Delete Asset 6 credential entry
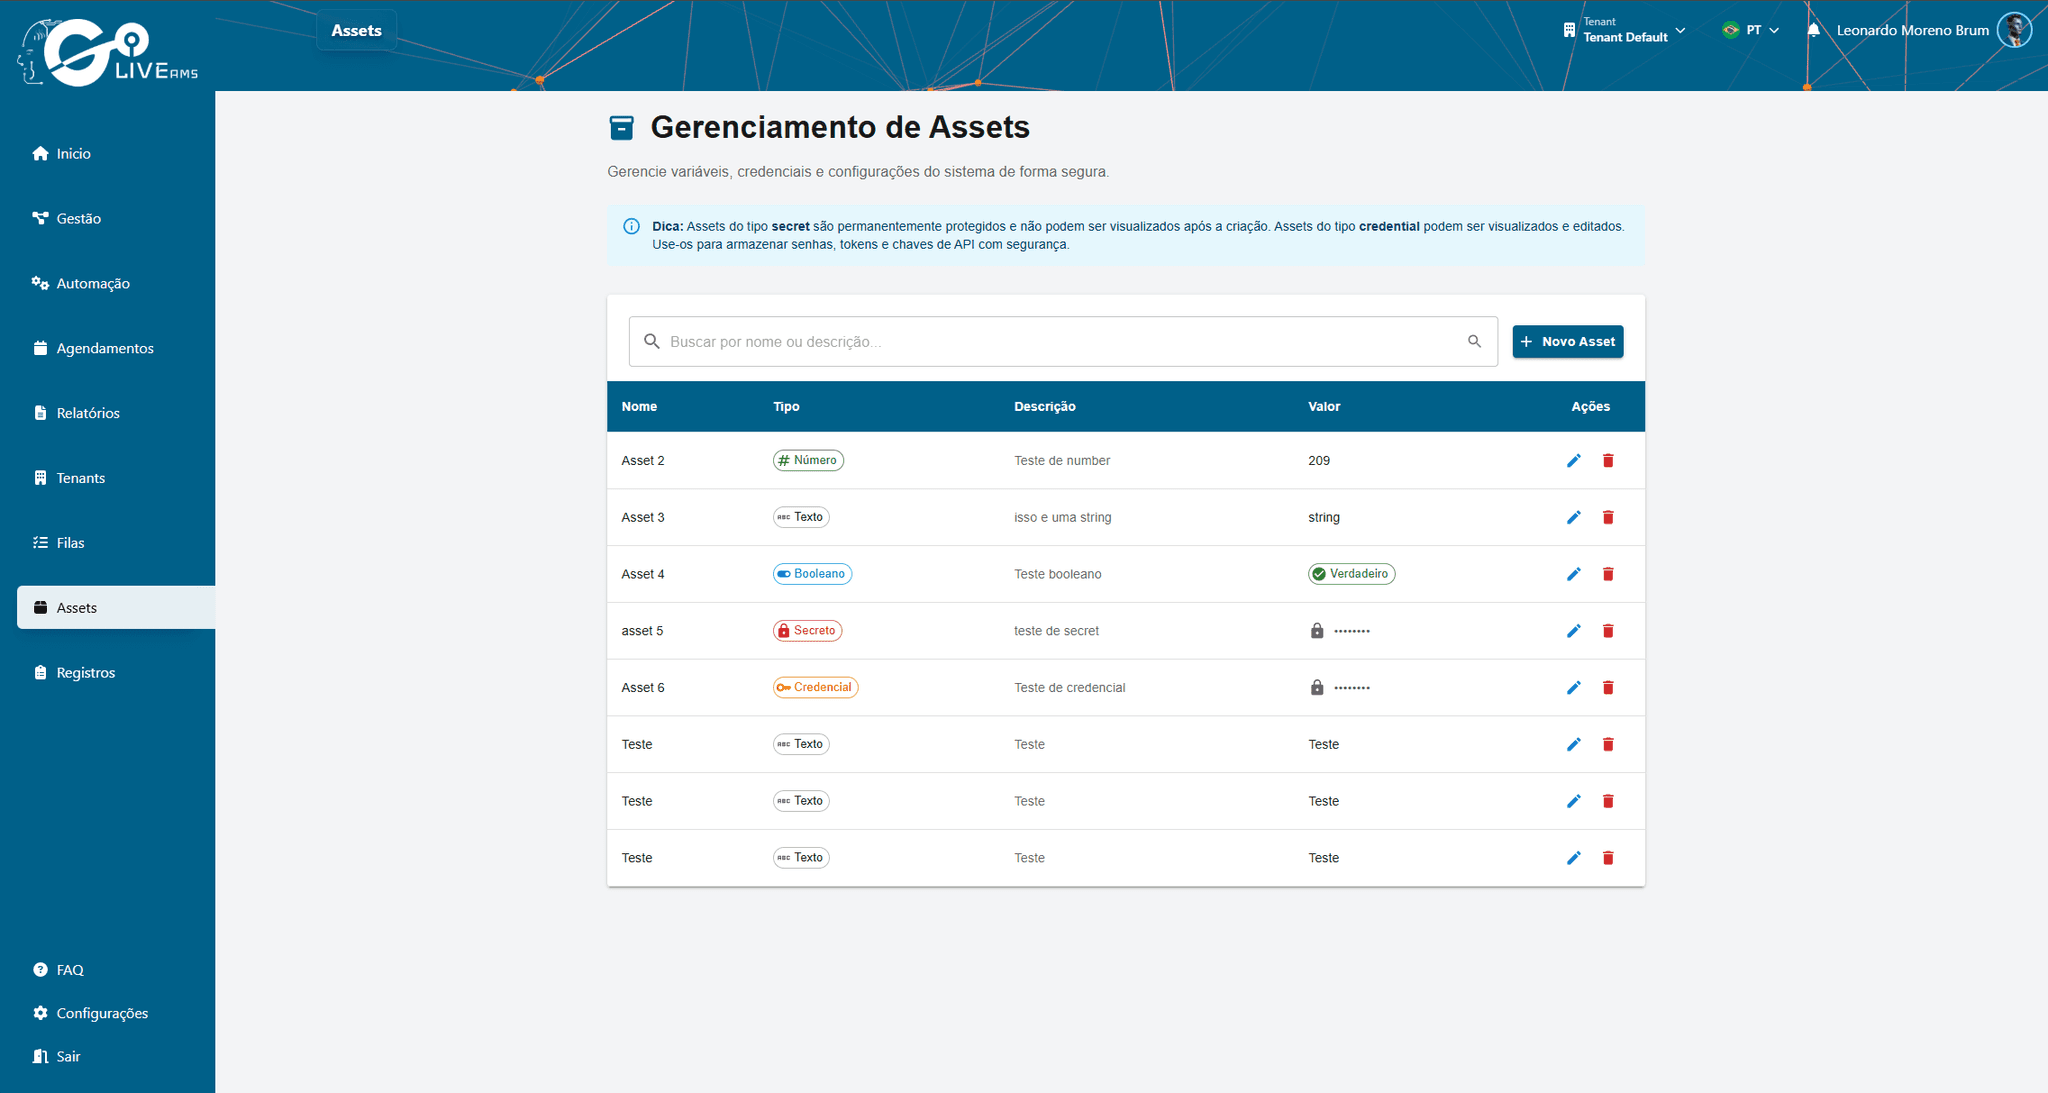Viewport: 2048px width, 1093px height. point(1608,688)
